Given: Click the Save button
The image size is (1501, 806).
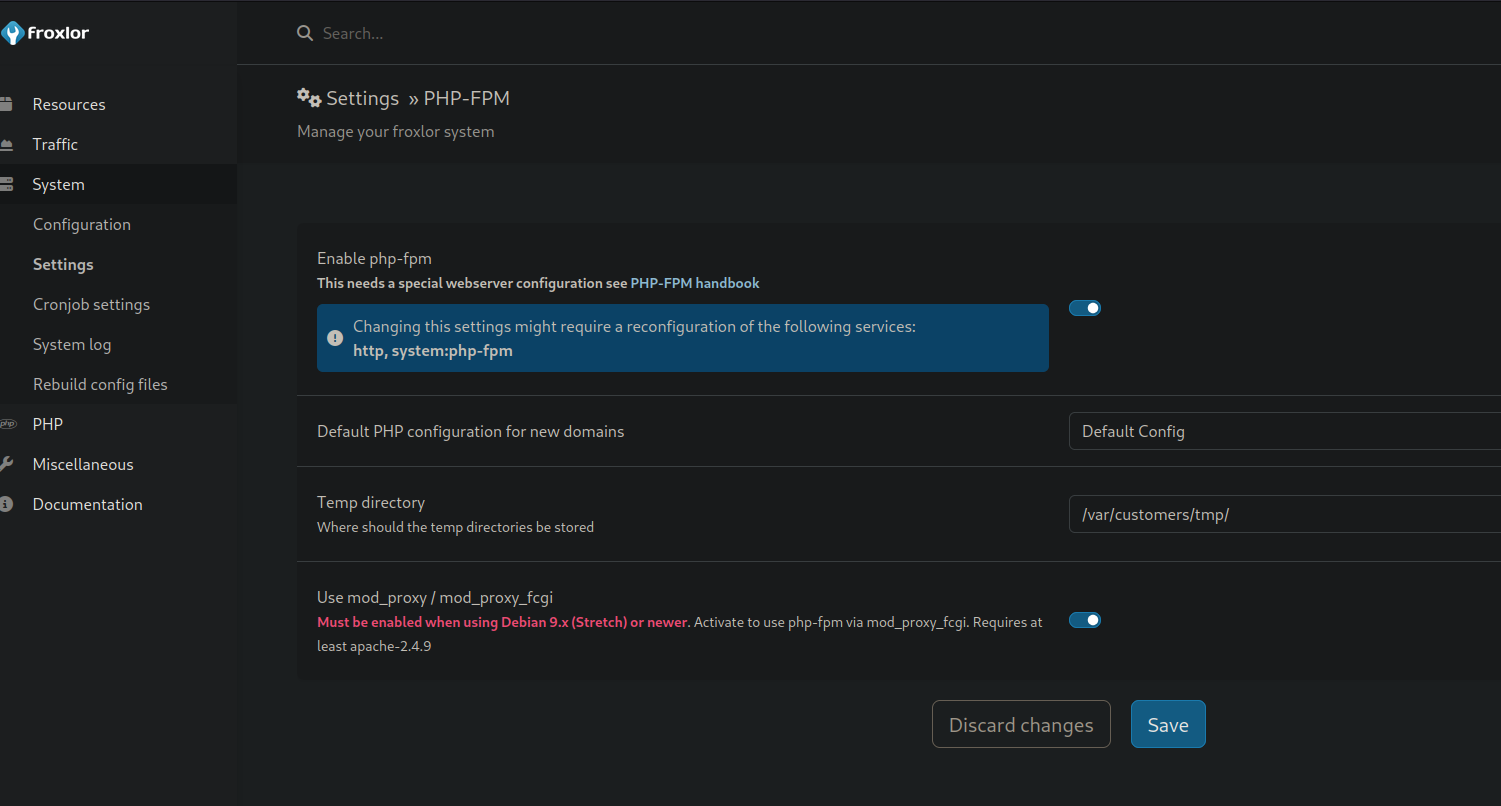Looking at the screenshot, I should (x=1168, y=724).
